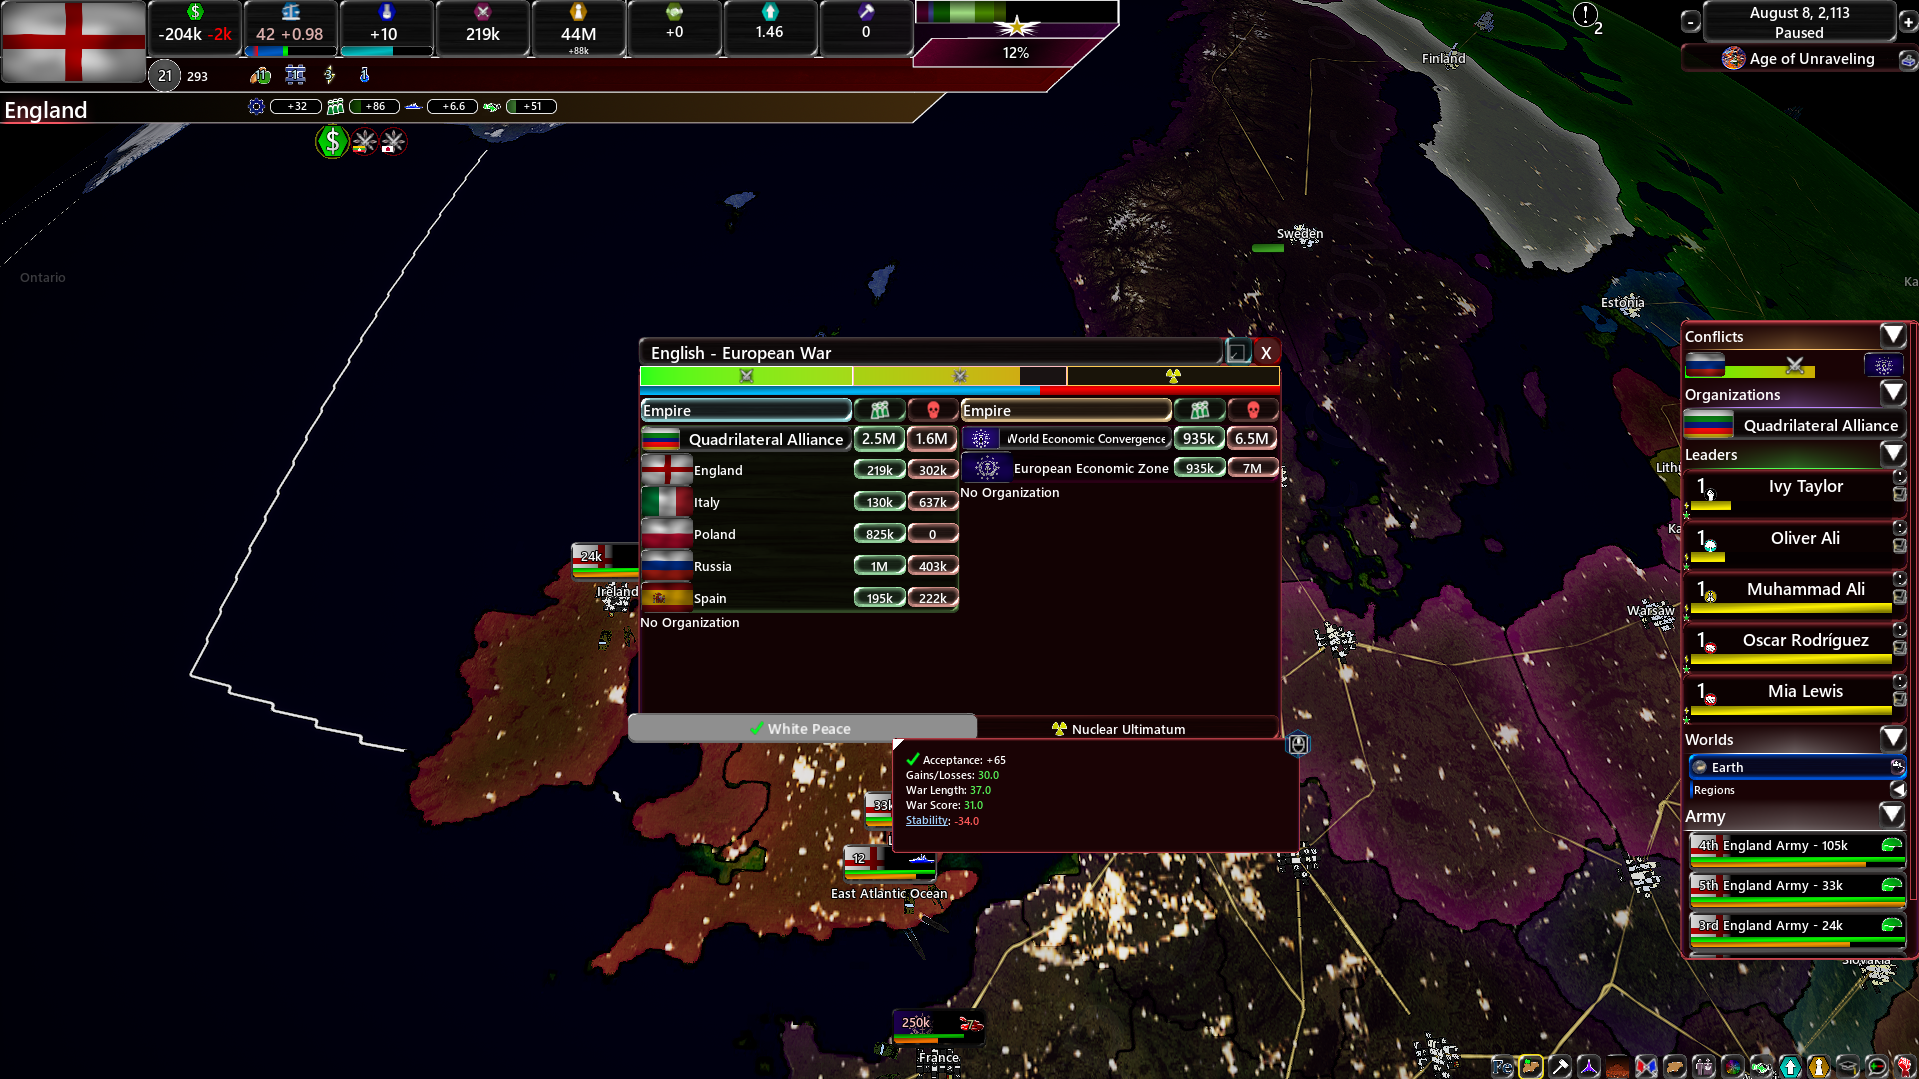Click the Nuclear Ultimatum button
This screenshot has width=1919, height=1079.
tap(1128, 728)
